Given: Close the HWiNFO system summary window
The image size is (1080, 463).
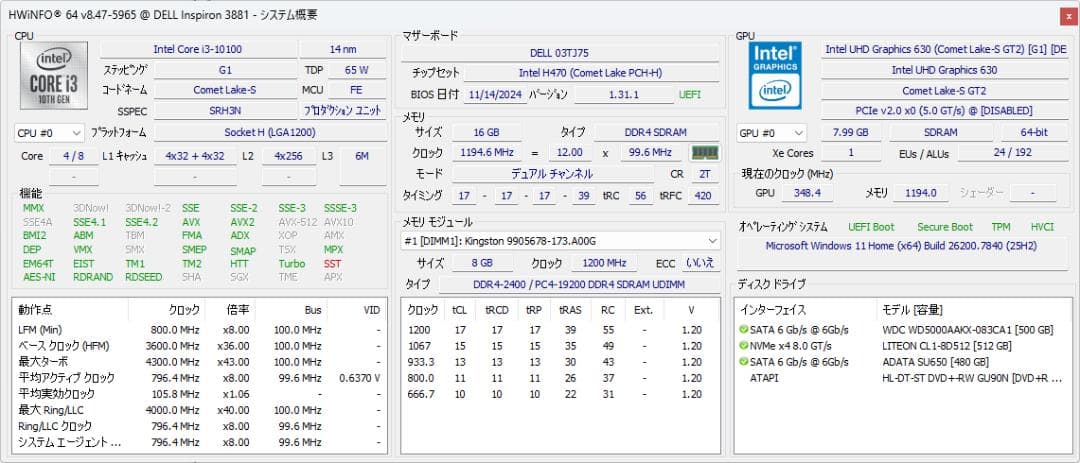Looking at the screenshot, I should [1070, 17].
